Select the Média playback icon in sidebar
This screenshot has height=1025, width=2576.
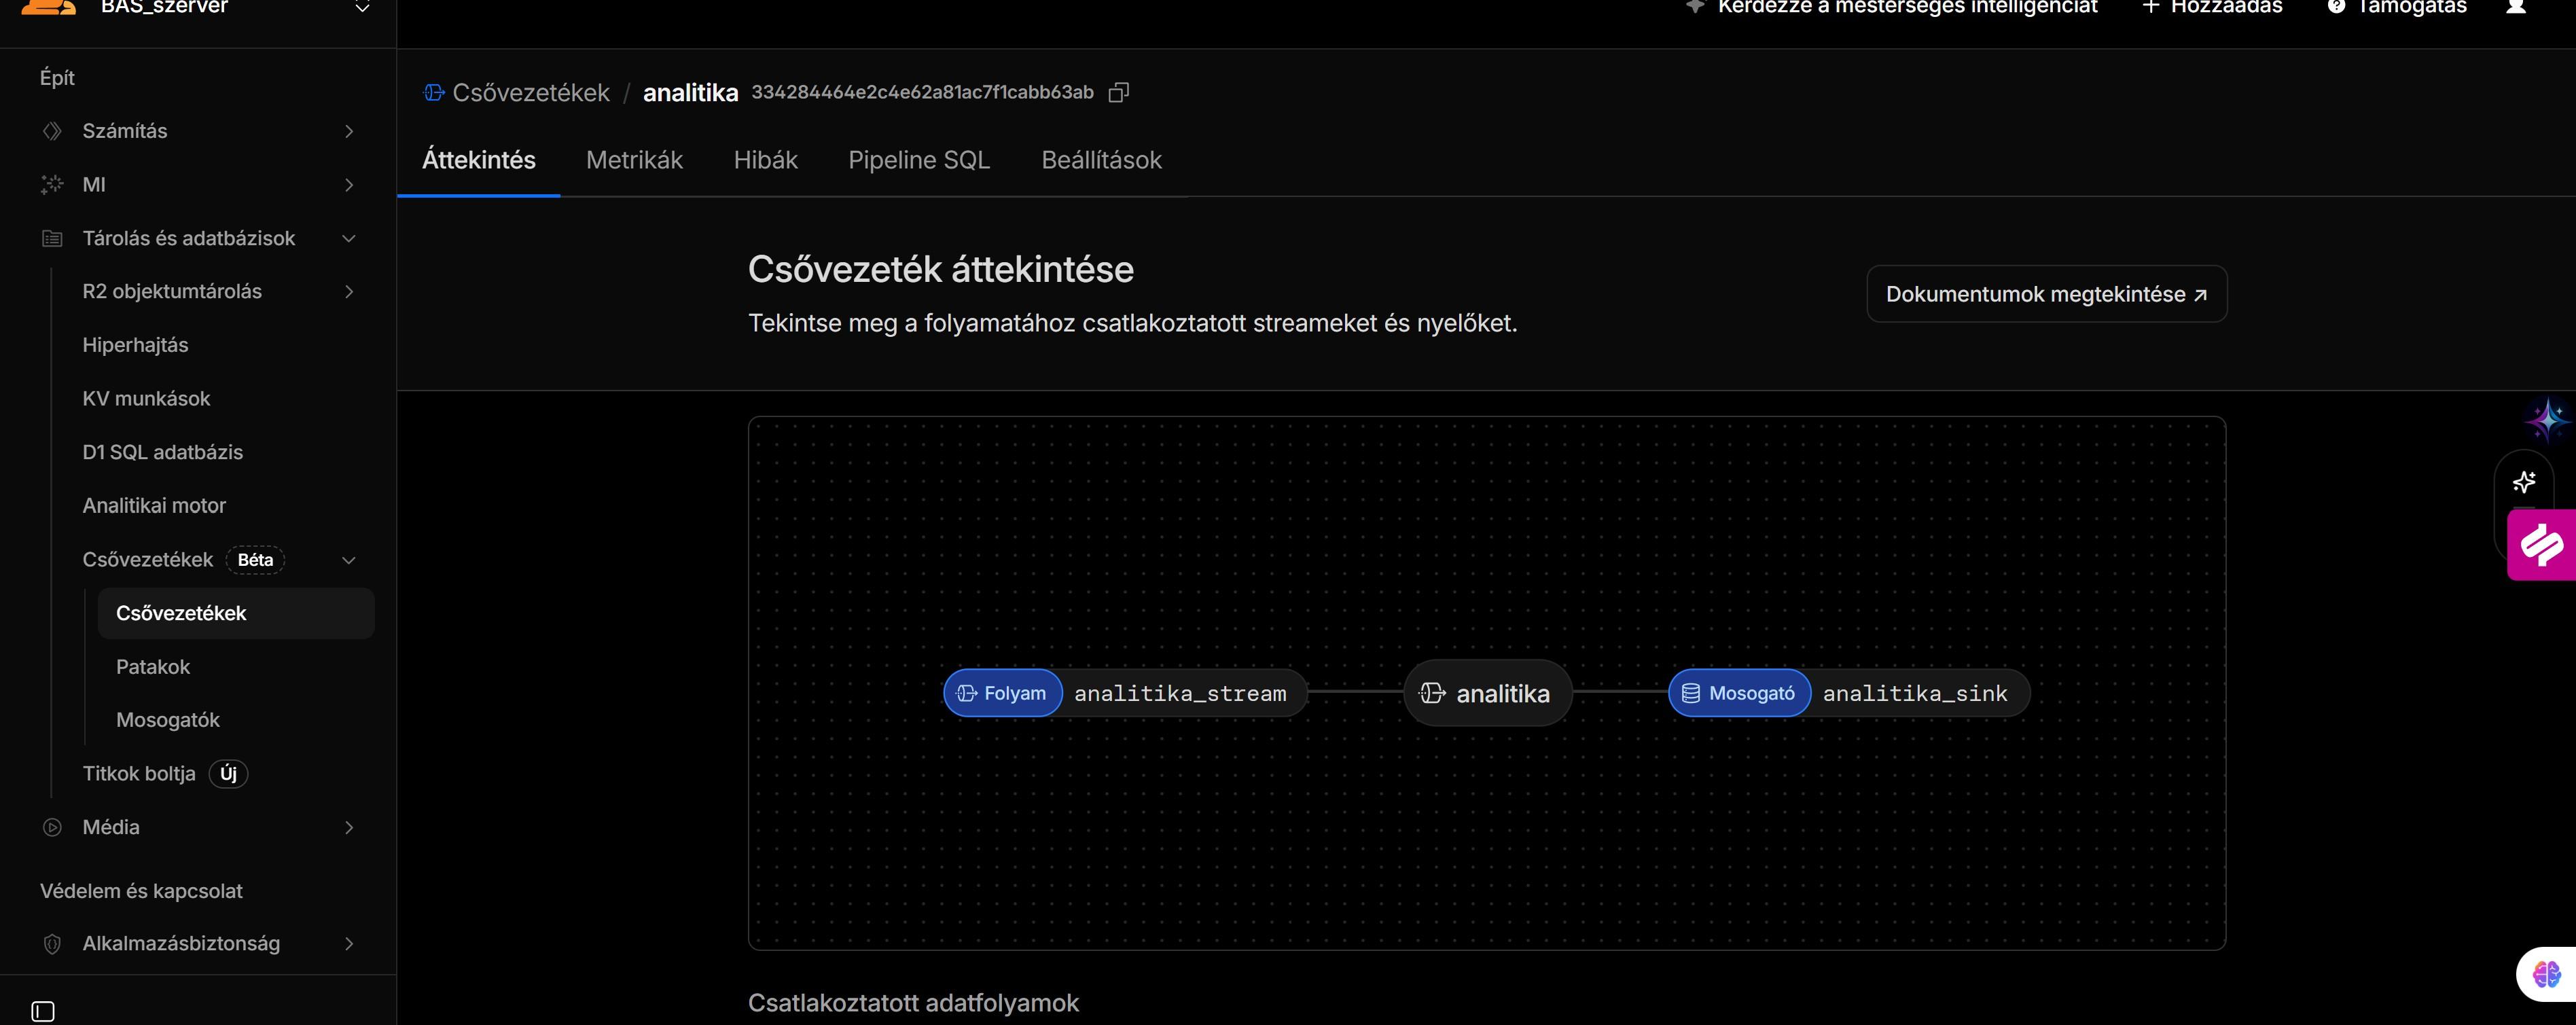point(51,827)
